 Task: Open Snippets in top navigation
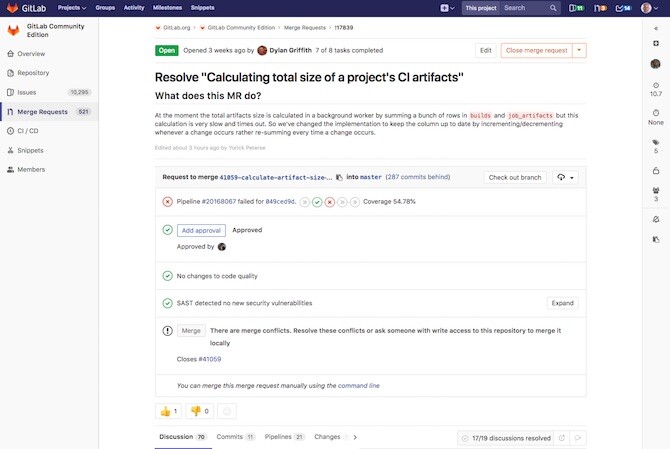[x=203, y=8]
